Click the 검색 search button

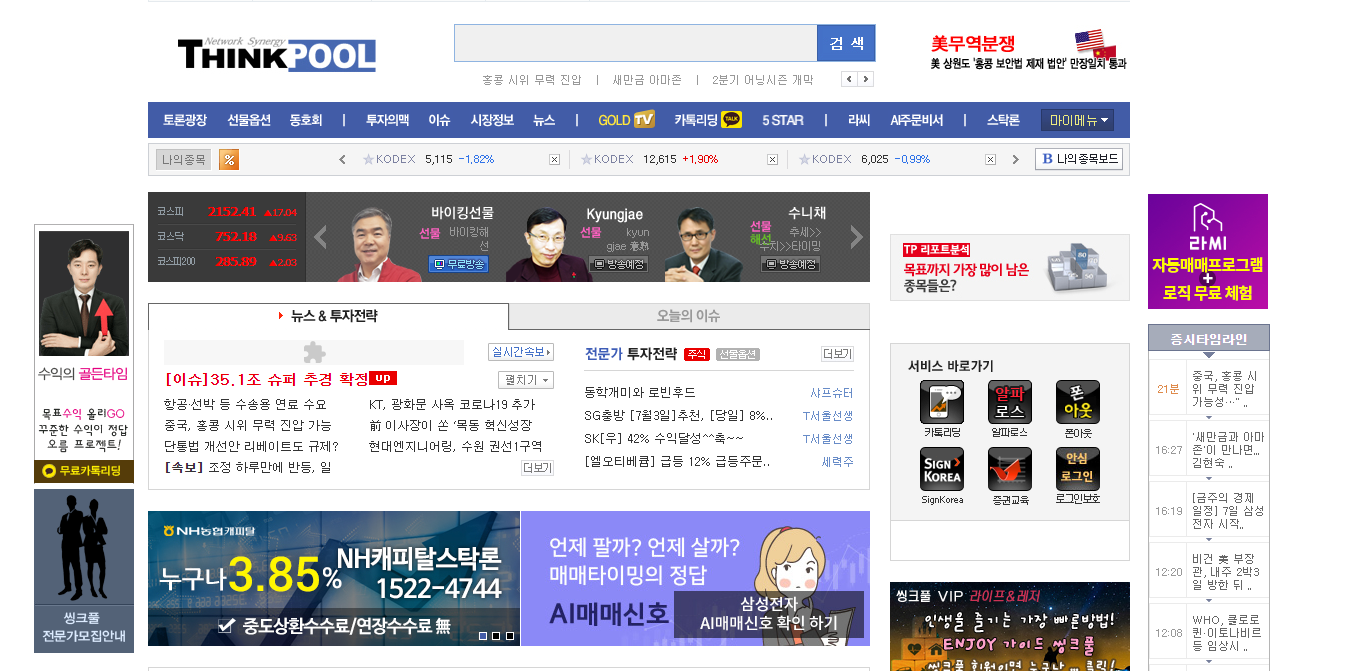(847, 43)
